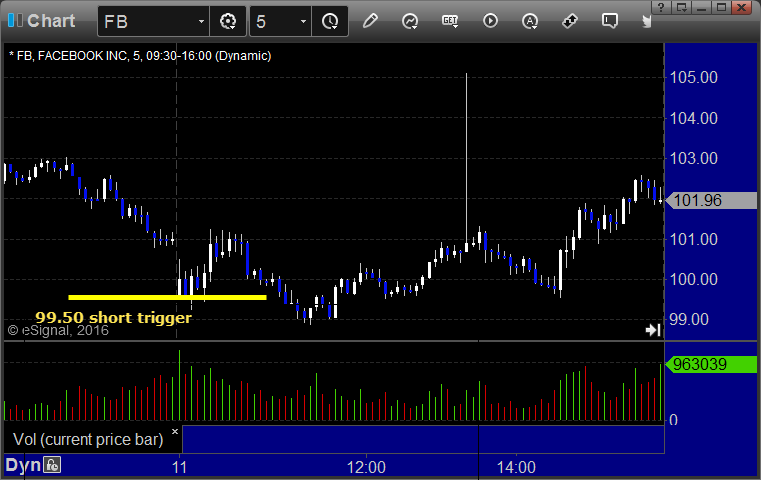Click the volume value tag 963039
Image resolution: width=761 pixels, height=480 pixels.
pos(711,364)
